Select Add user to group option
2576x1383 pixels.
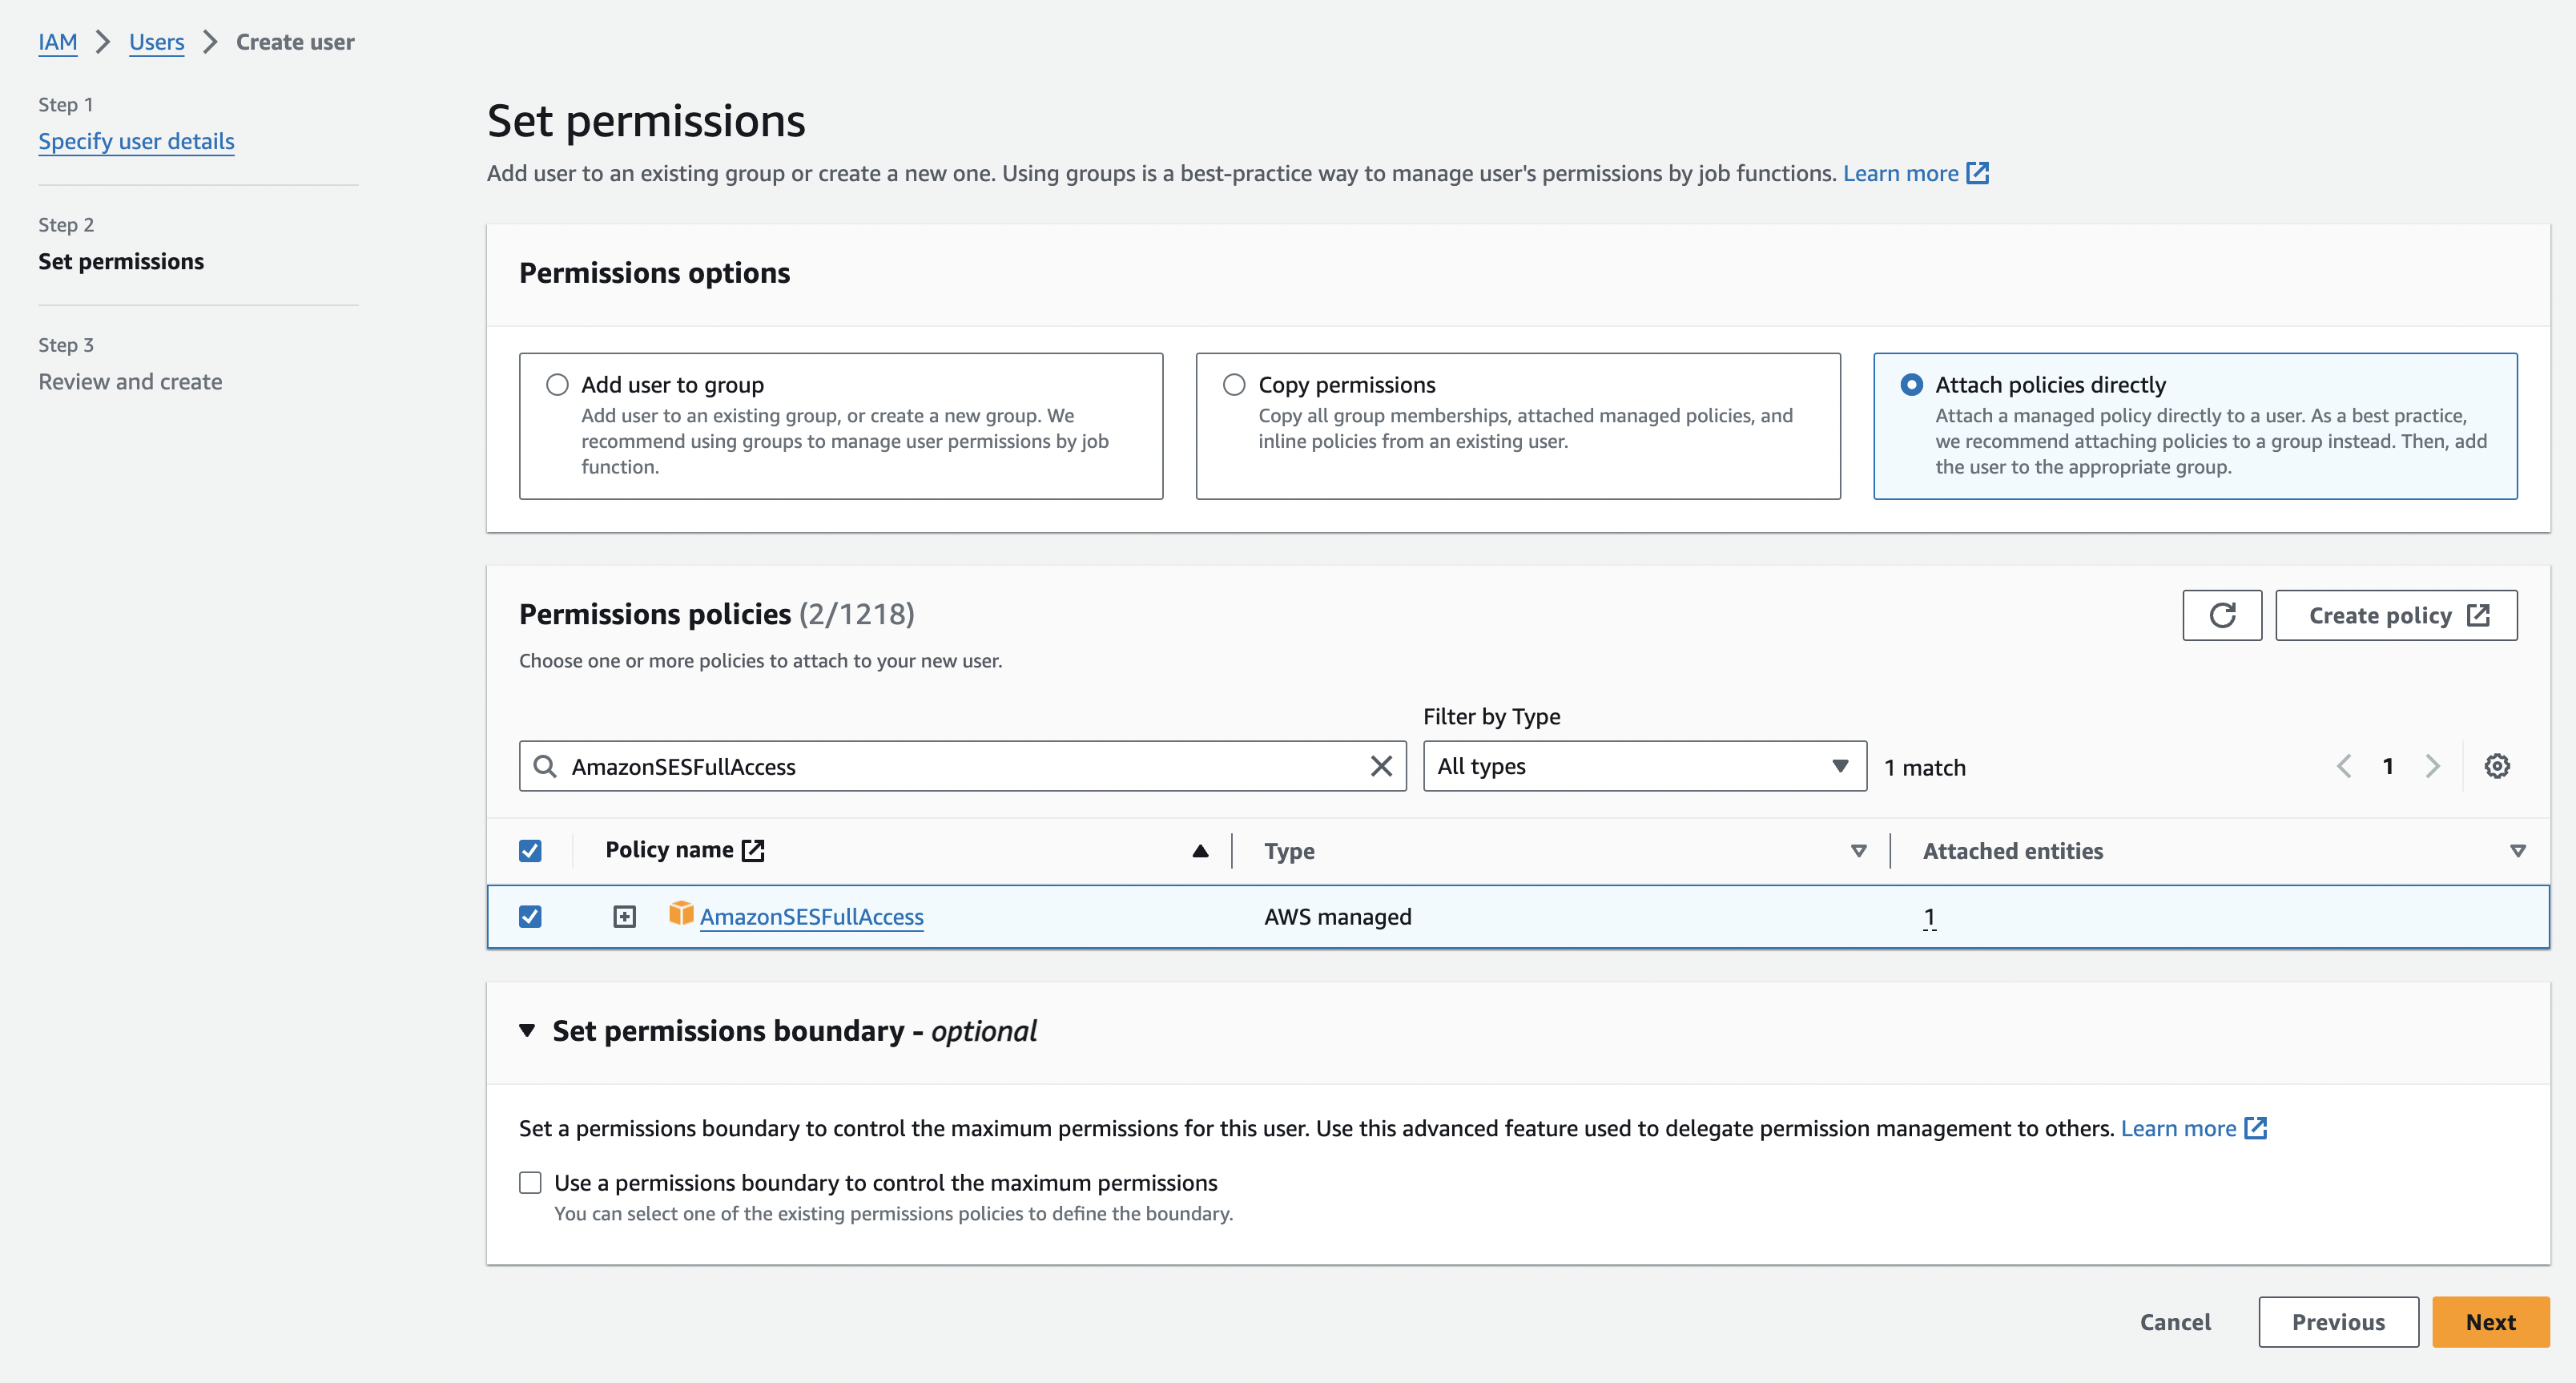point(557,385)
